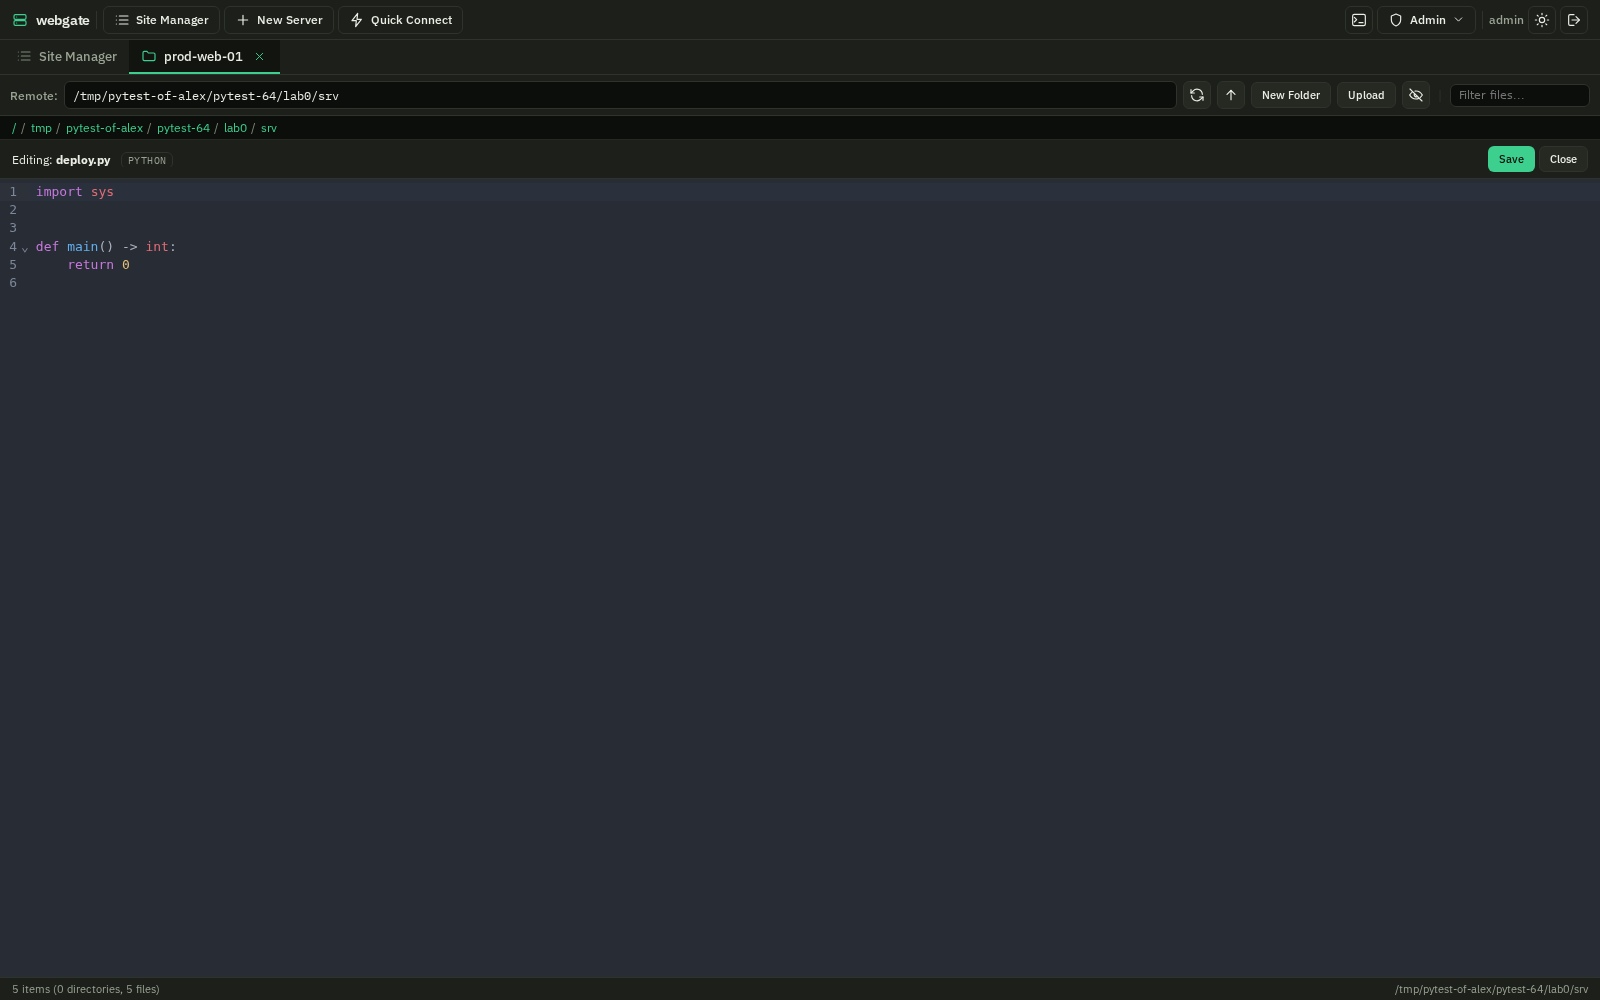Screen dimensions: 1600x1000
Task: Open the Admin dropdown menu
Action: (x=1426, y=20)
